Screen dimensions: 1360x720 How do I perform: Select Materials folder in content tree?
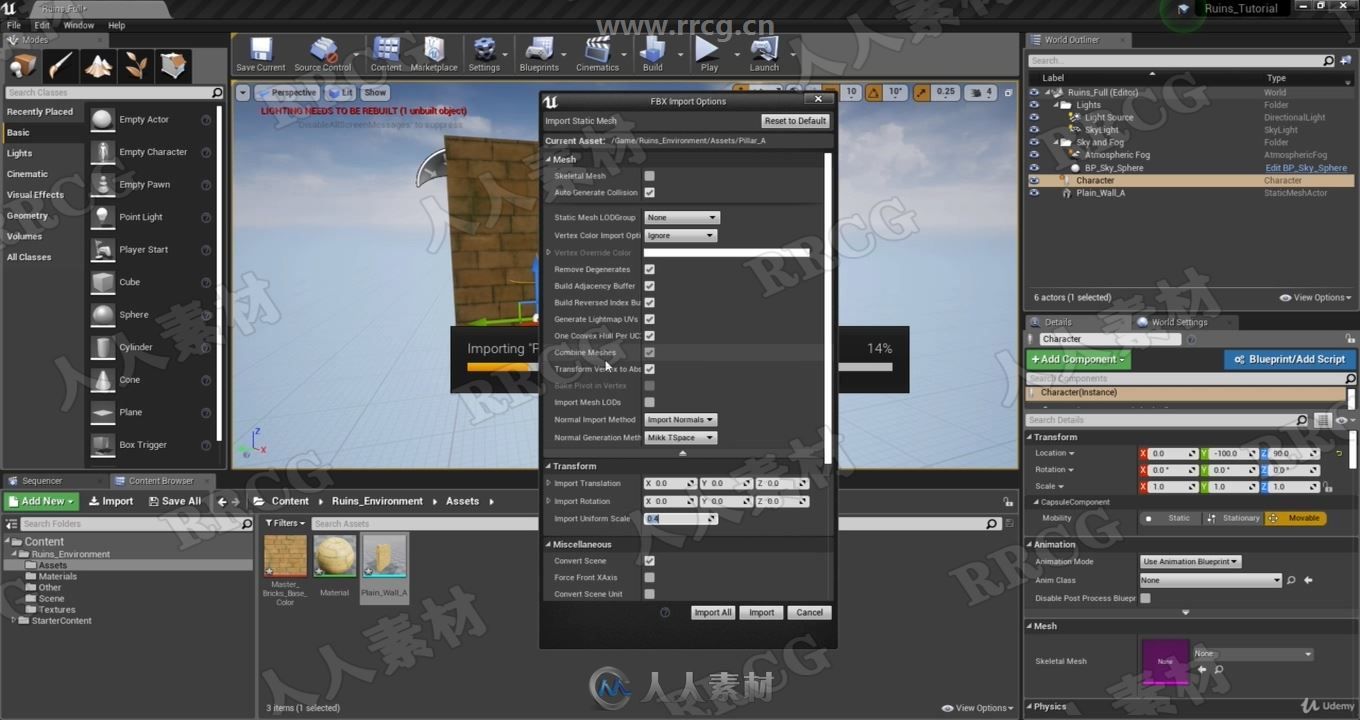click(x=58, y=576)
